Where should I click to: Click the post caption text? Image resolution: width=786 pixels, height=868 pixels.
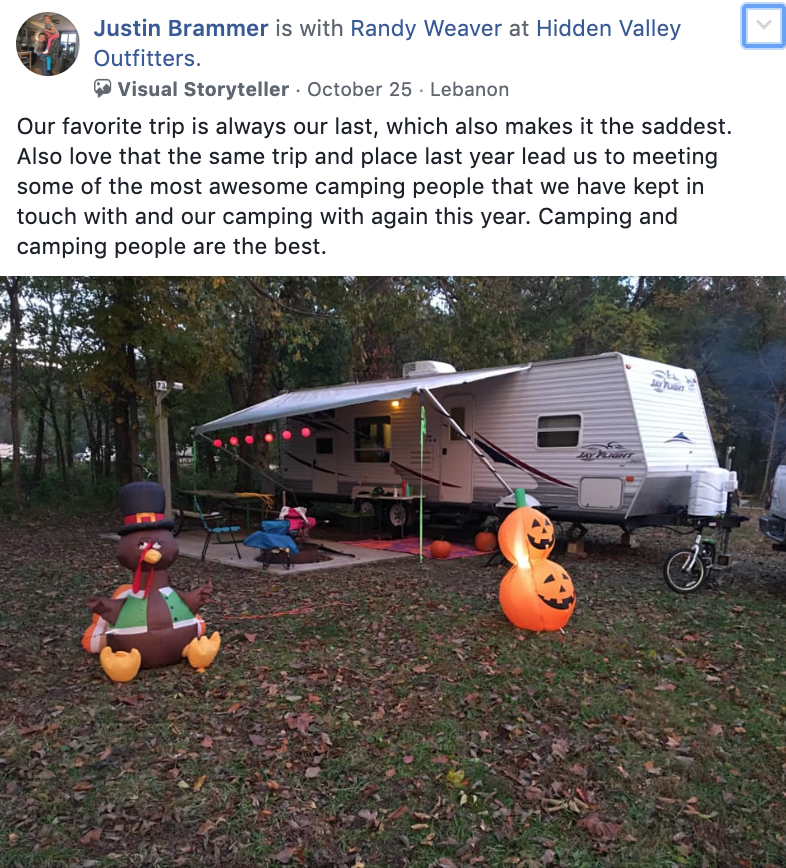click(x=374, y=187)
